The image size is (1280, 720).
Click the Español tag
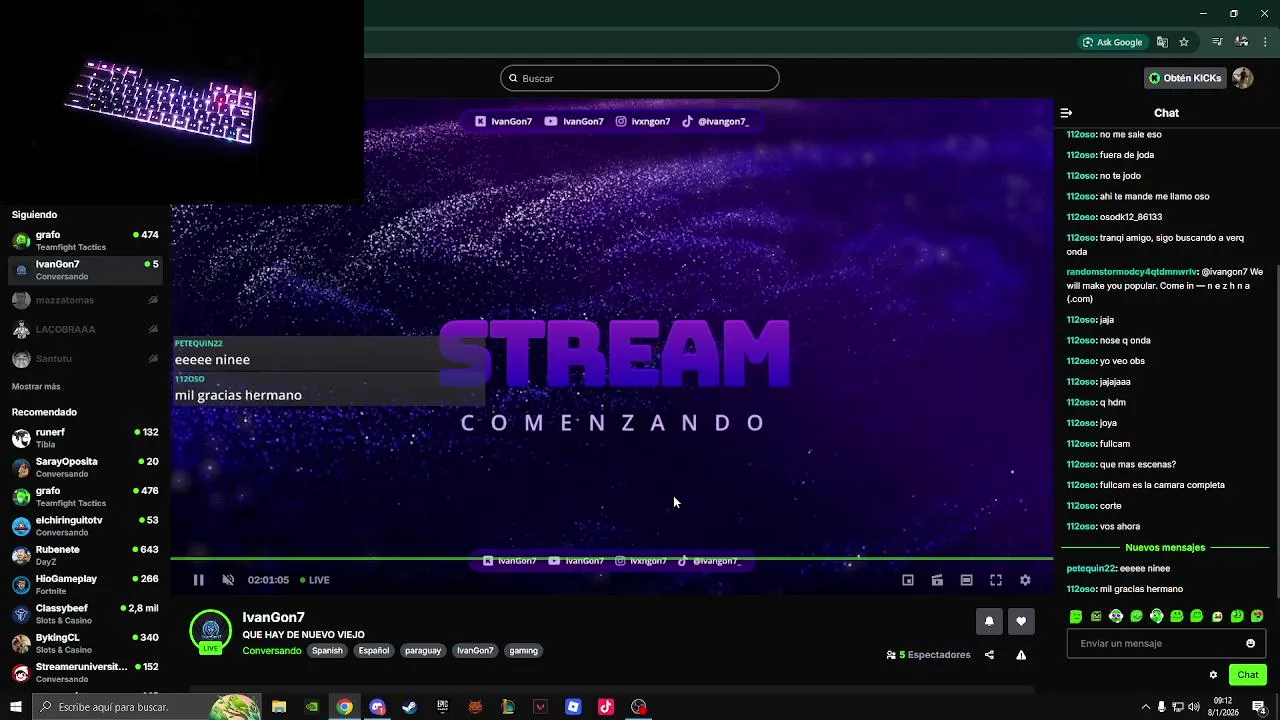click(x=374, y=651)
